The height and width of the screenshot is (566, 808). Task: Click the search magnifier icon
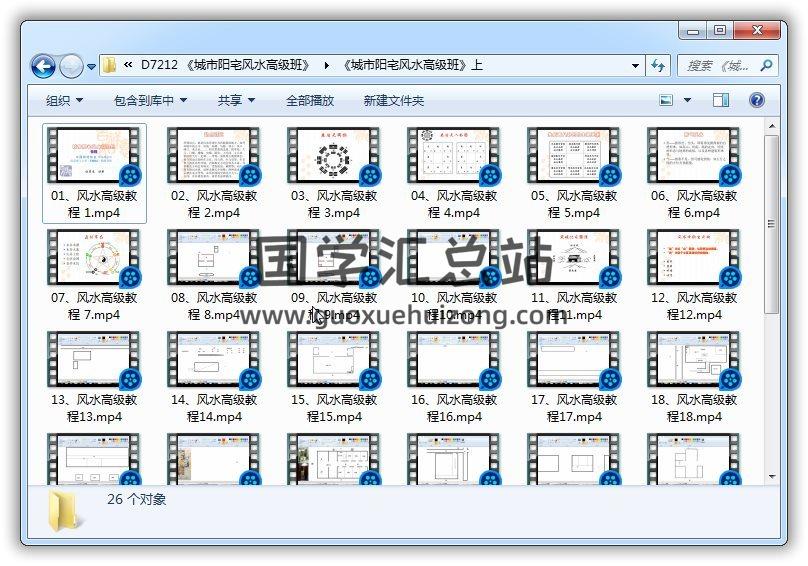coord(766,66)
